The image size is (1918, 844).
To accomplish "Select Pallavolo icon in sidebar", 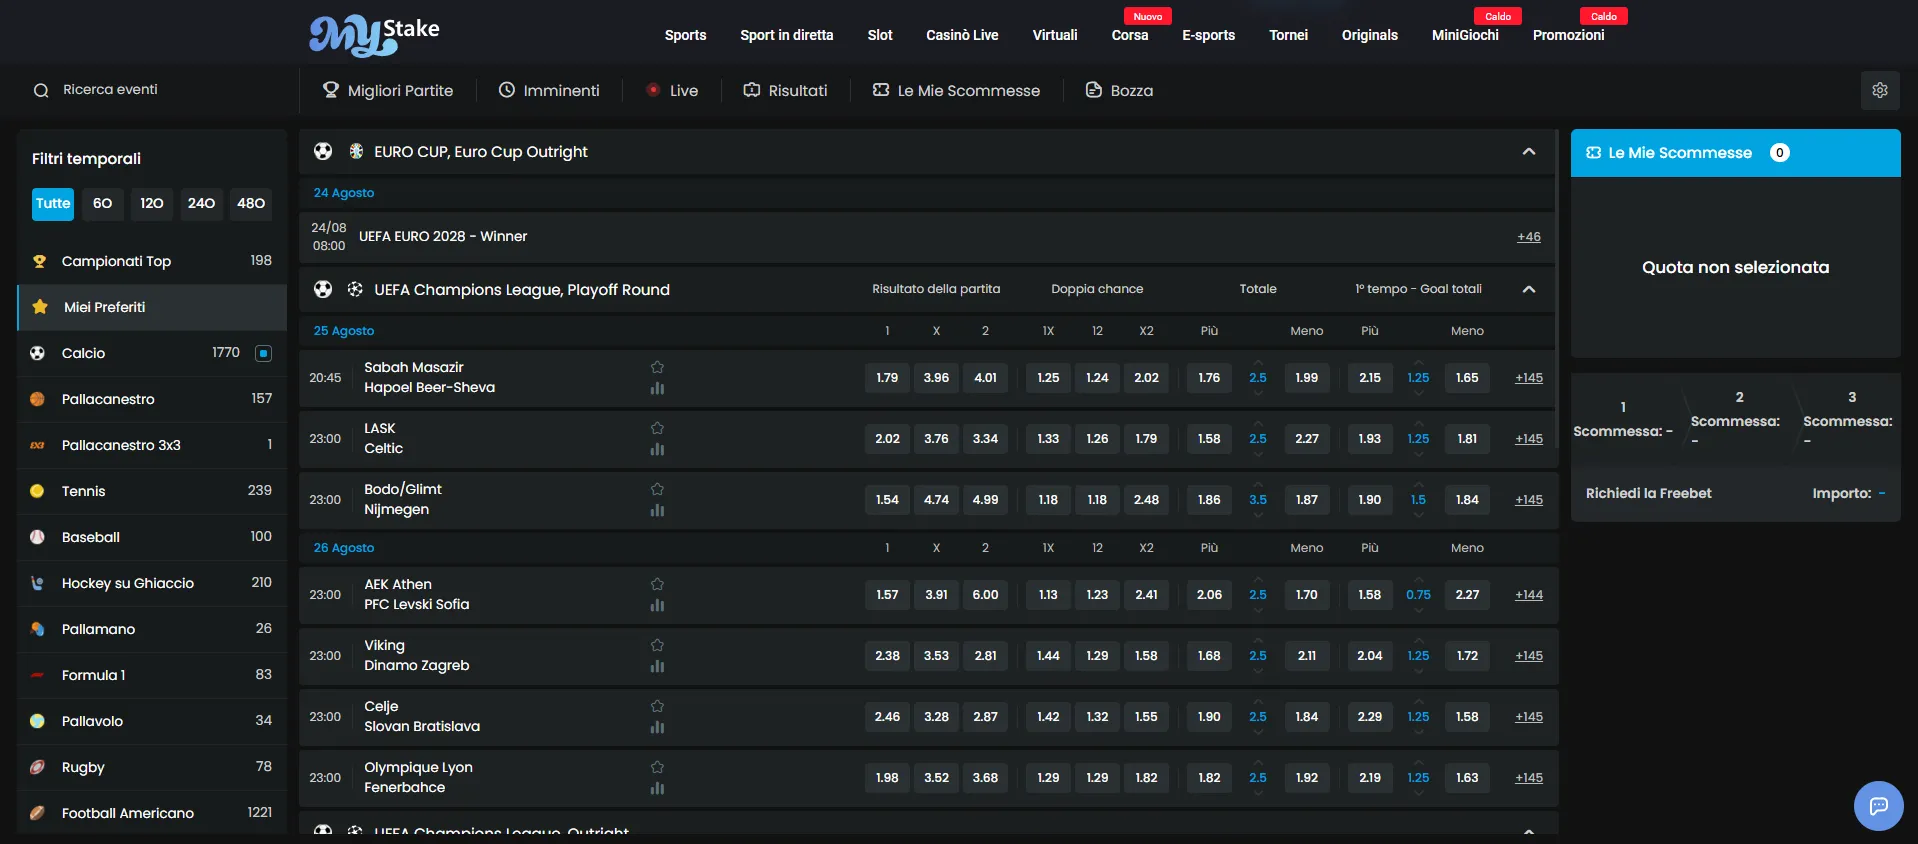I will (38, 721).
